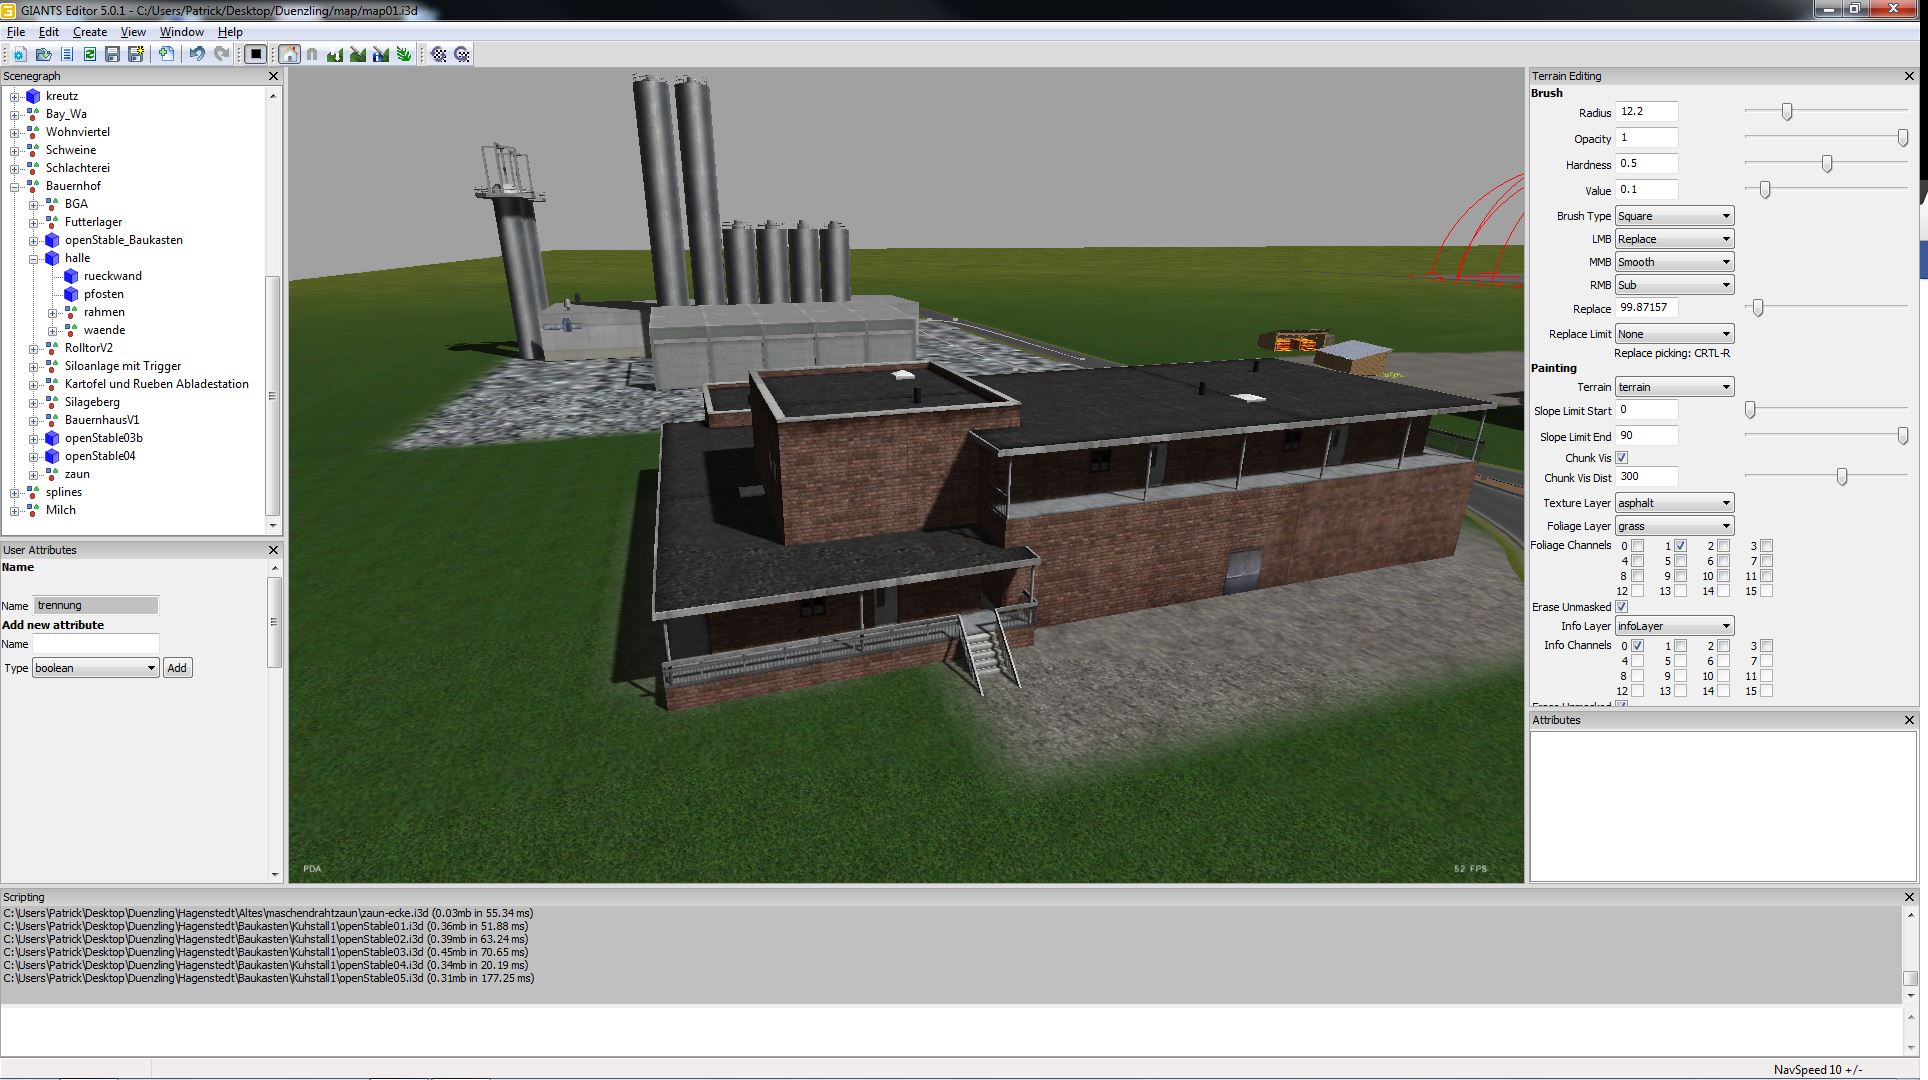
Task: Click the blue lined document toolbar icon
Action: [x=67, y=54]
